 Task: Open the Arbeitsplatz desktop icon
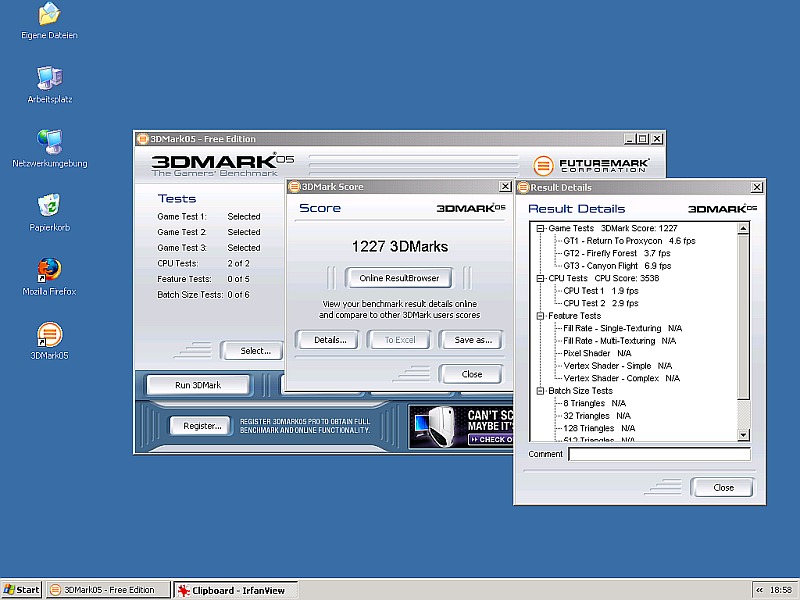pyautogui.click(x=49, y=85)
